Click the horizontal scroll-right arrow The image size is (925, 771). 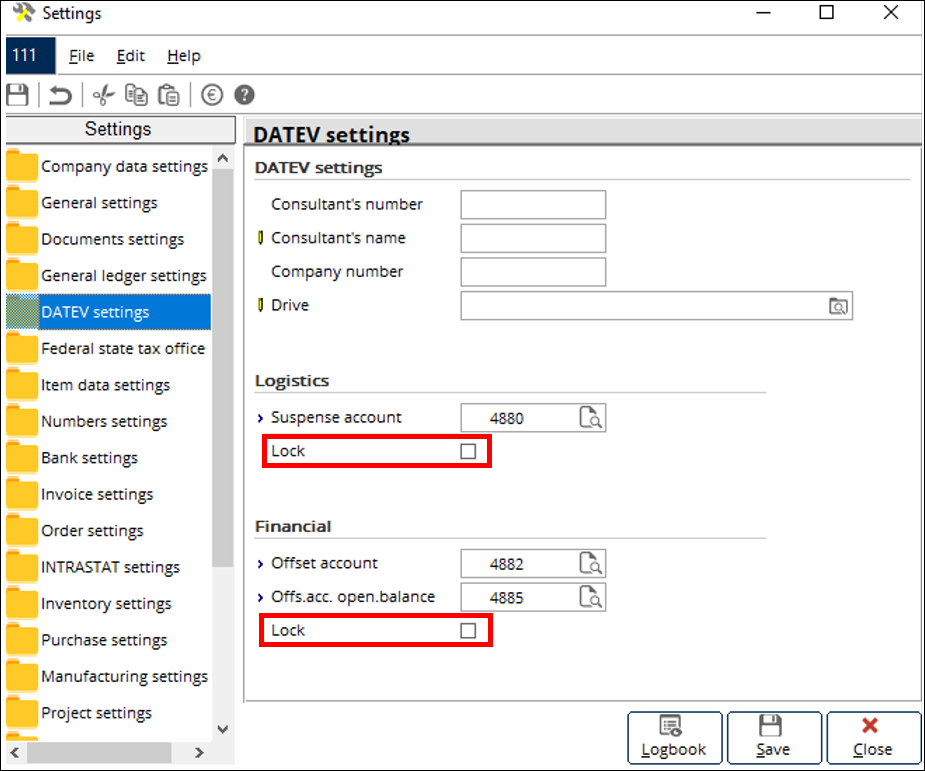click(199, 752)
